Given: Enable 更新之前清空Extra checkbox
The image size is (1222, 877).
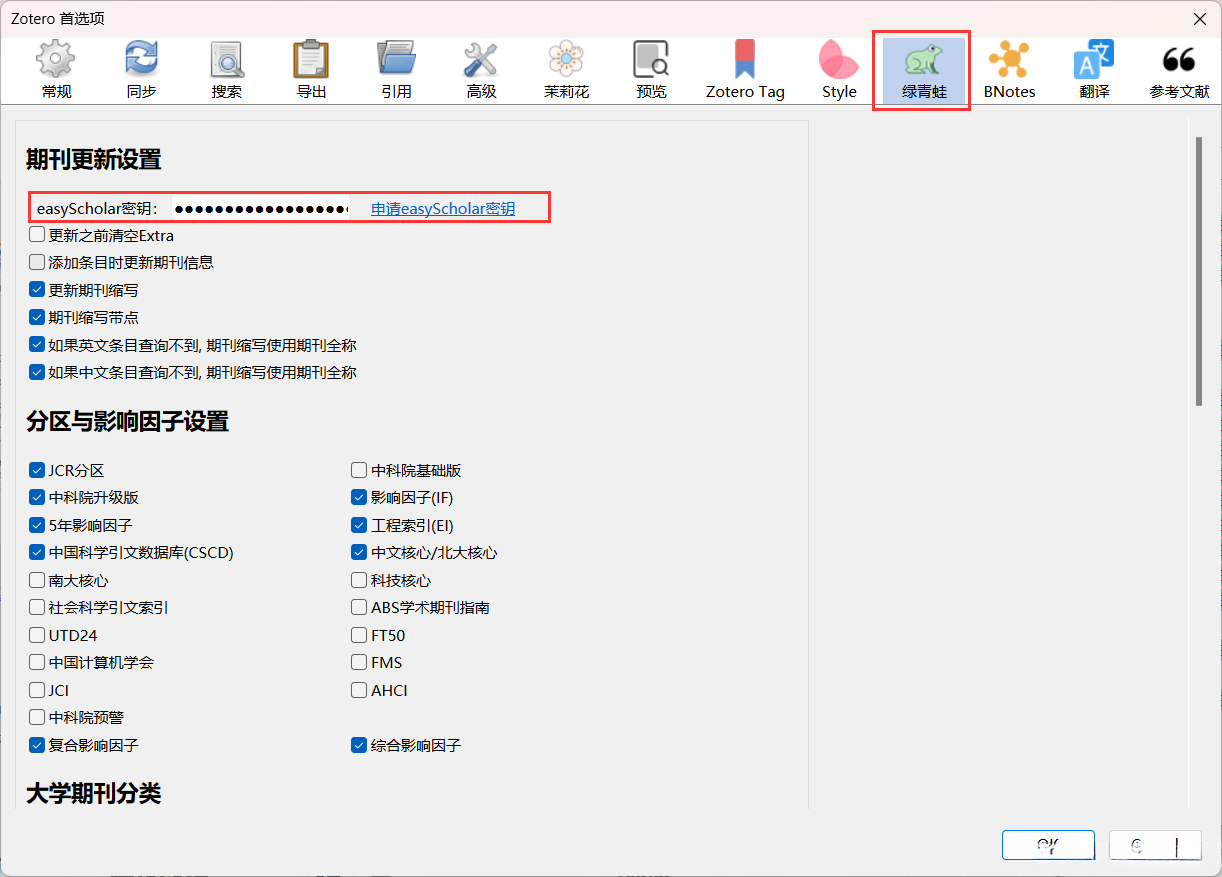Looking at the screenshot, I should click(x=38, y=235).
